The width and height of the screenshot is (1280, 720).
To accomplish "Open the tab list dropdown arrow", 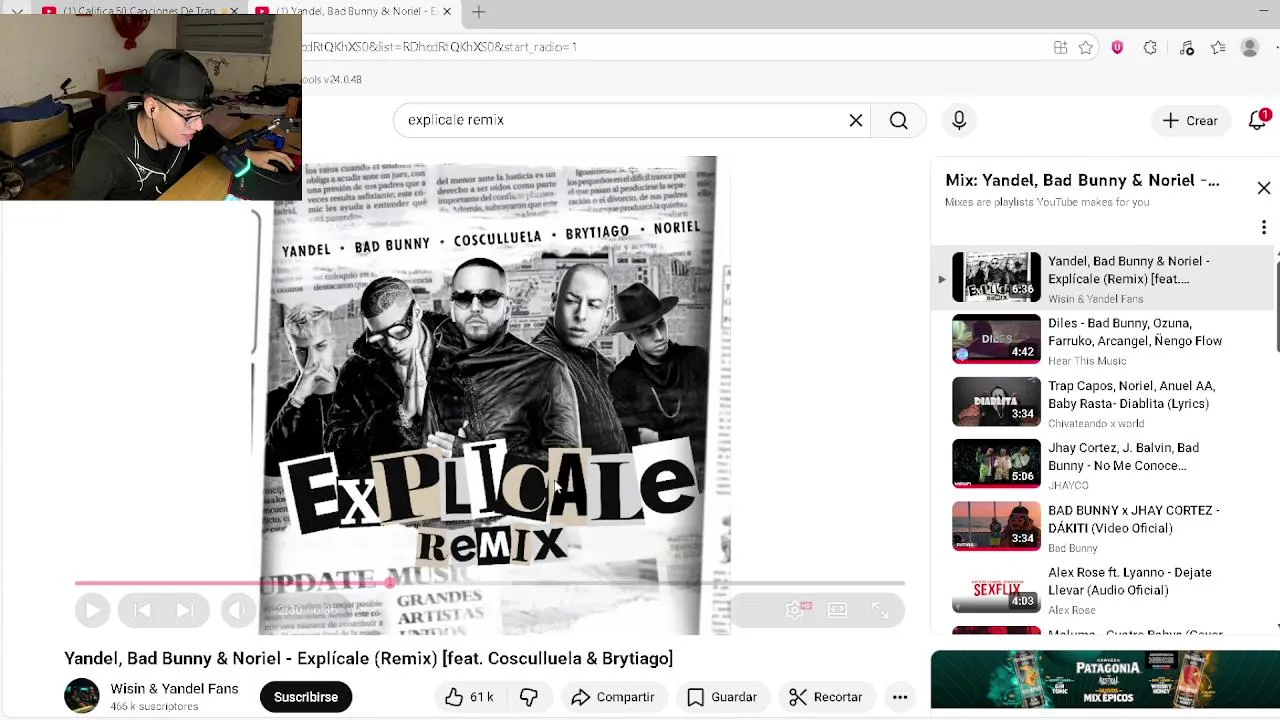I will 17,12.
